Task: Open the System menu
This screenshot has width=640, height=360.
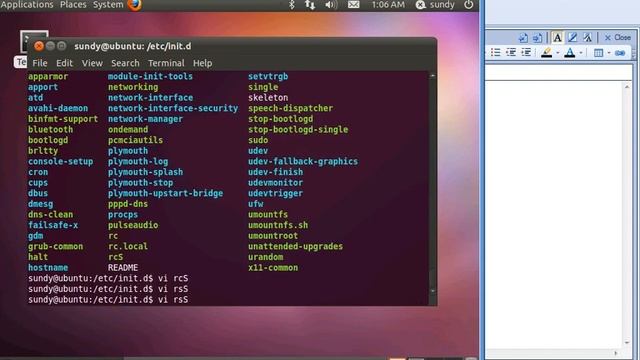Action: coord(108,5)
